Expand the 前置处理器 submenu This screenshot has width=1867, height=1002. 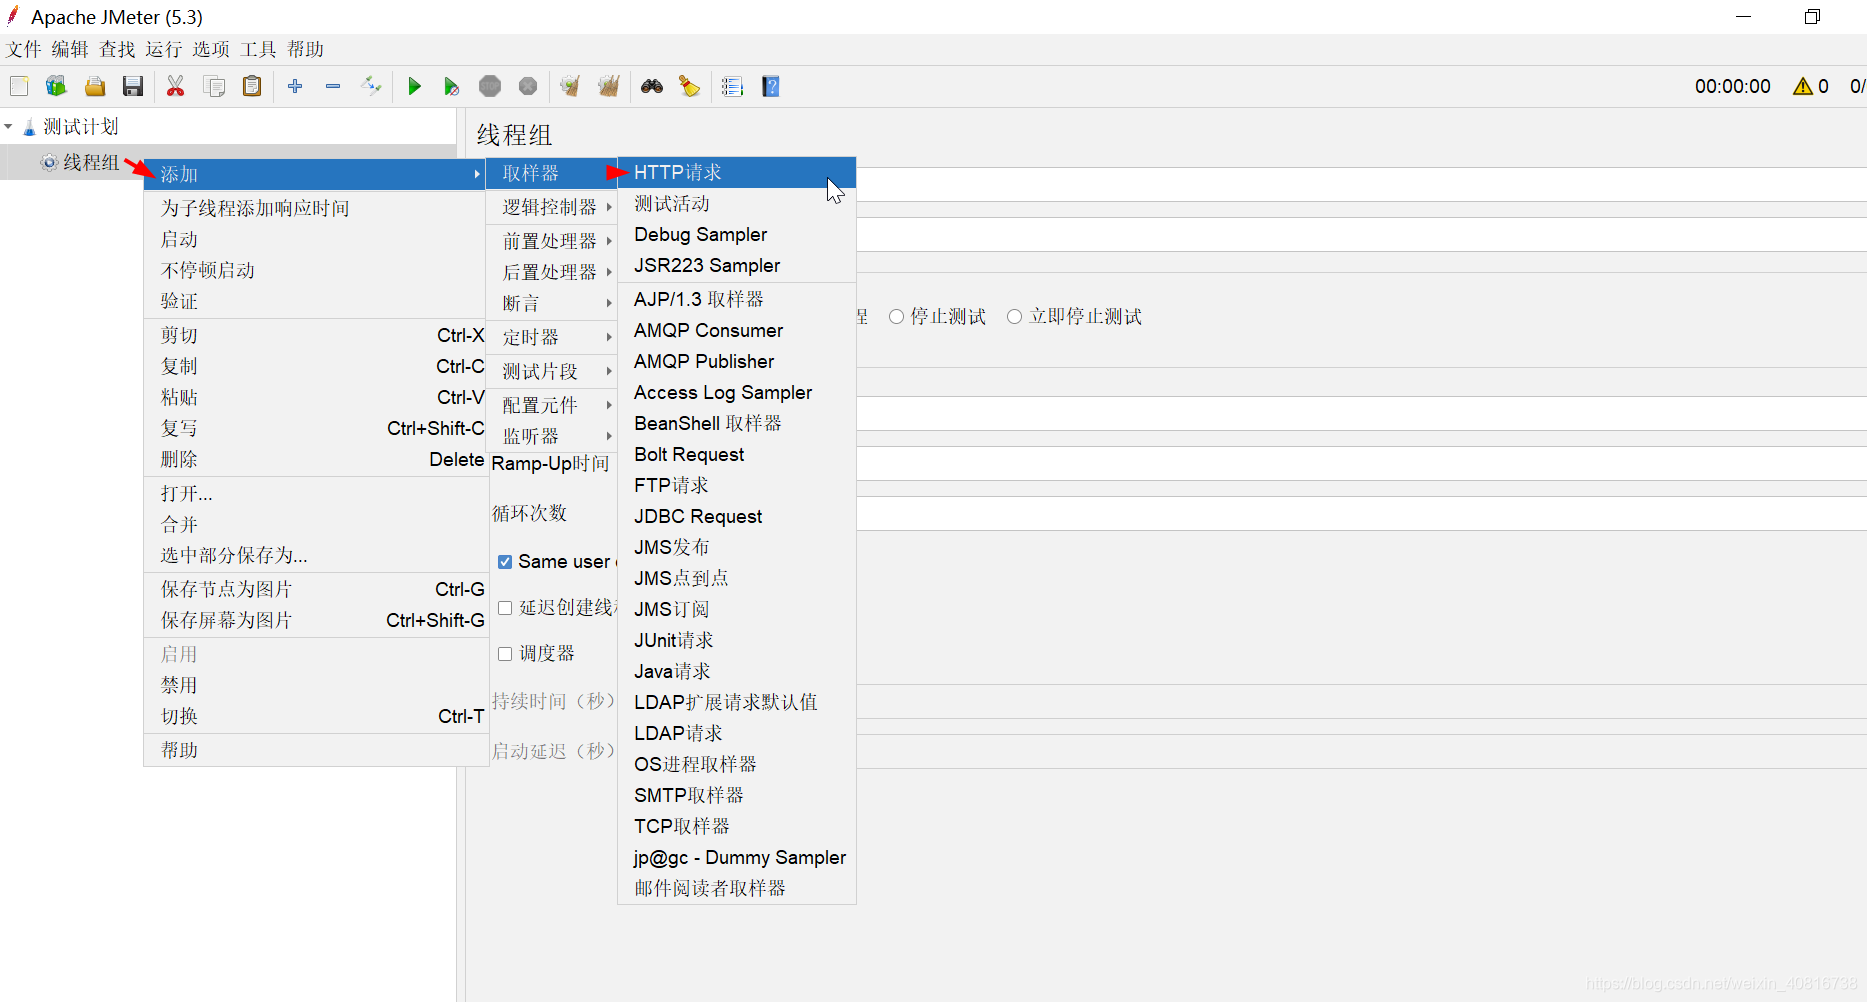[552, 241]
